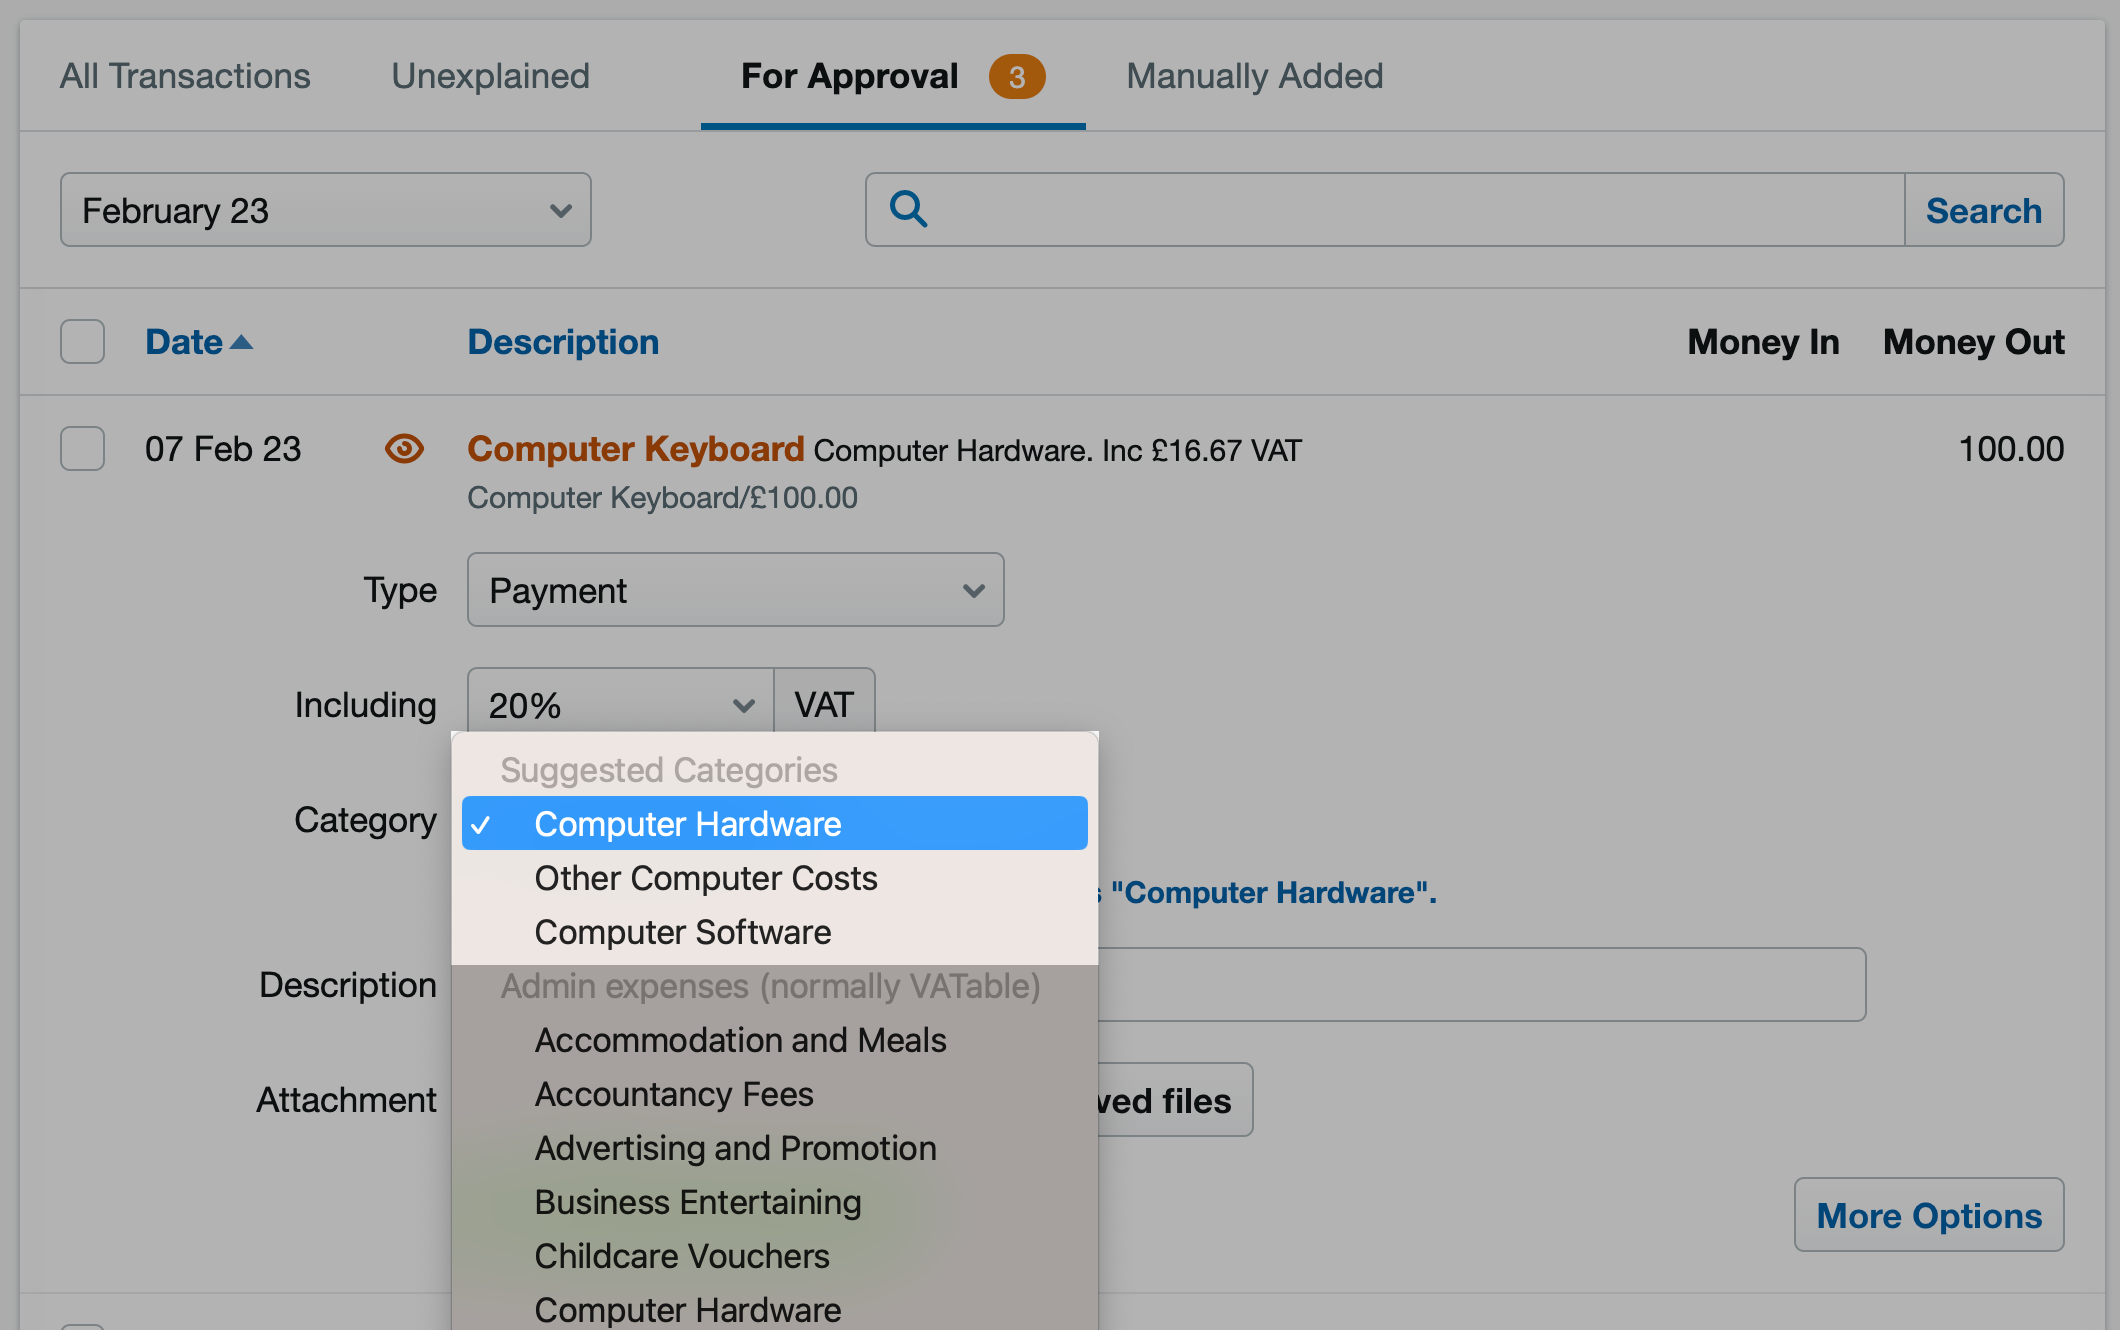
Task: Click the magnifying glass search icon
Action: point(908,209)
